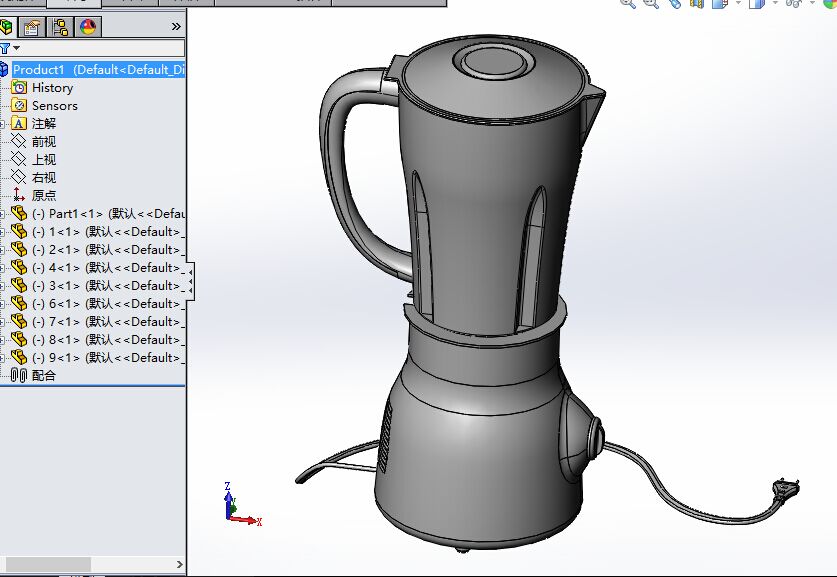Screen dimensions: 837x577
Task: Expand the 4<1> component node
Action: (3, 268)
